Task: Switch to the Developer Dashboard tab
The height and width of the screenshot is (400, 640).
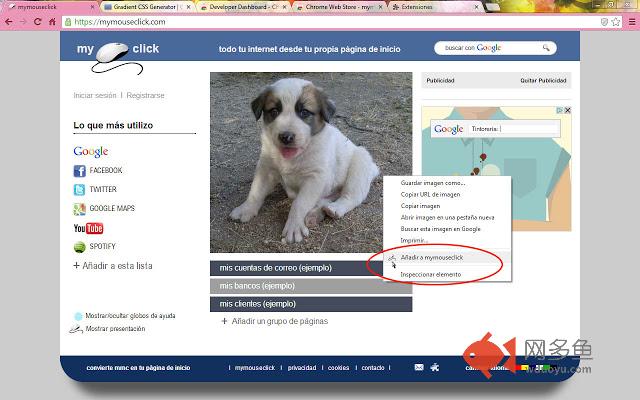Action: 243,7
